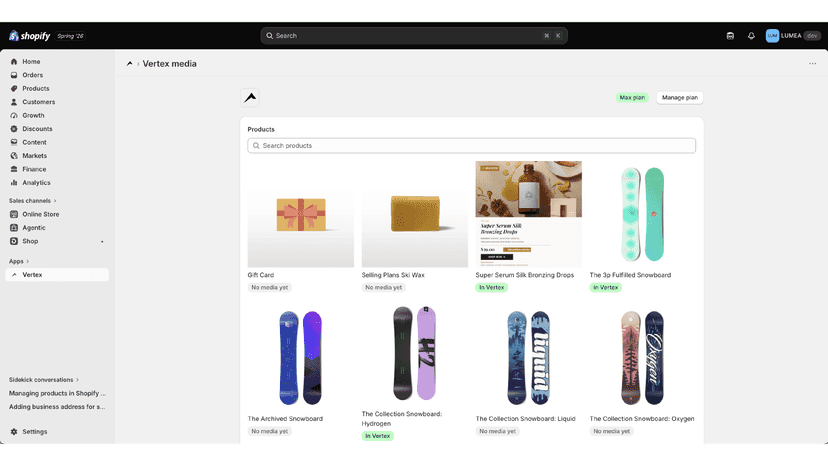Open 'Adding business address' conversation
Image resolution: width=828 pixels, height=466 pixels.
(57, 407)
